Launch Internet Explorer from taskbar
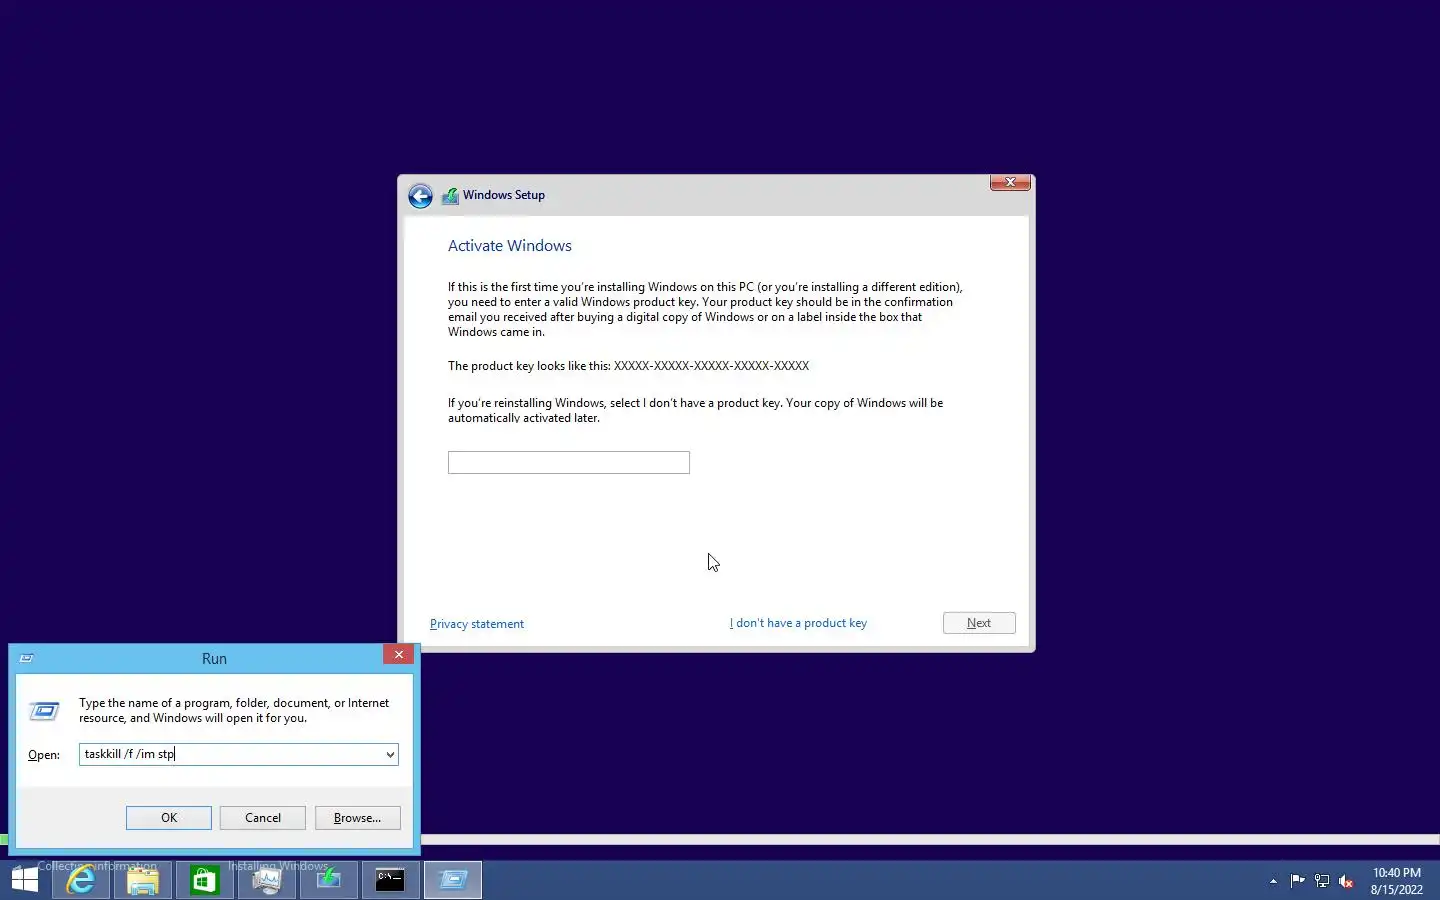 click(x=81, y=880)
